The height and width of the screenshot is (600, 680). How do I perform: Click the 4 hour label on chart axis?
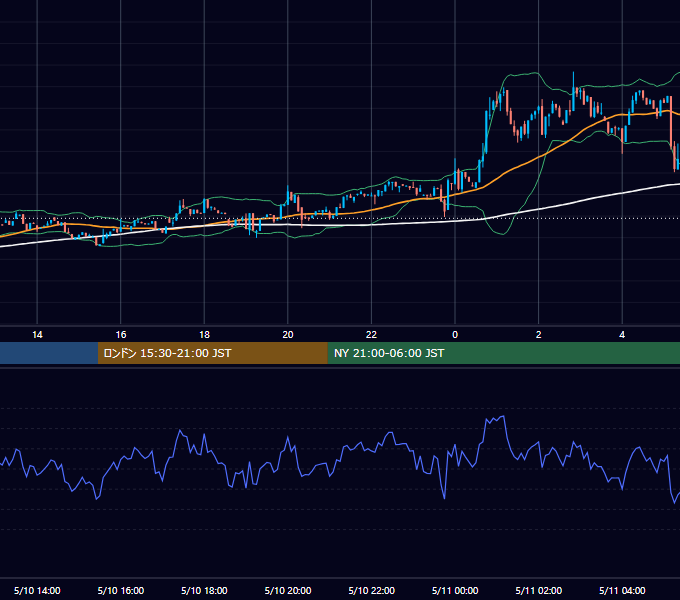(622, 335)
